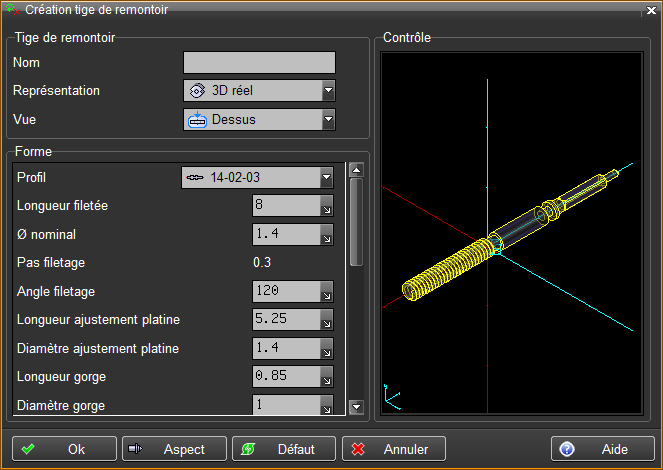This screenshot has height=470, width=663.
Task: Click arrow button beside Longueur ajustement platine
Action: [327, 320]
